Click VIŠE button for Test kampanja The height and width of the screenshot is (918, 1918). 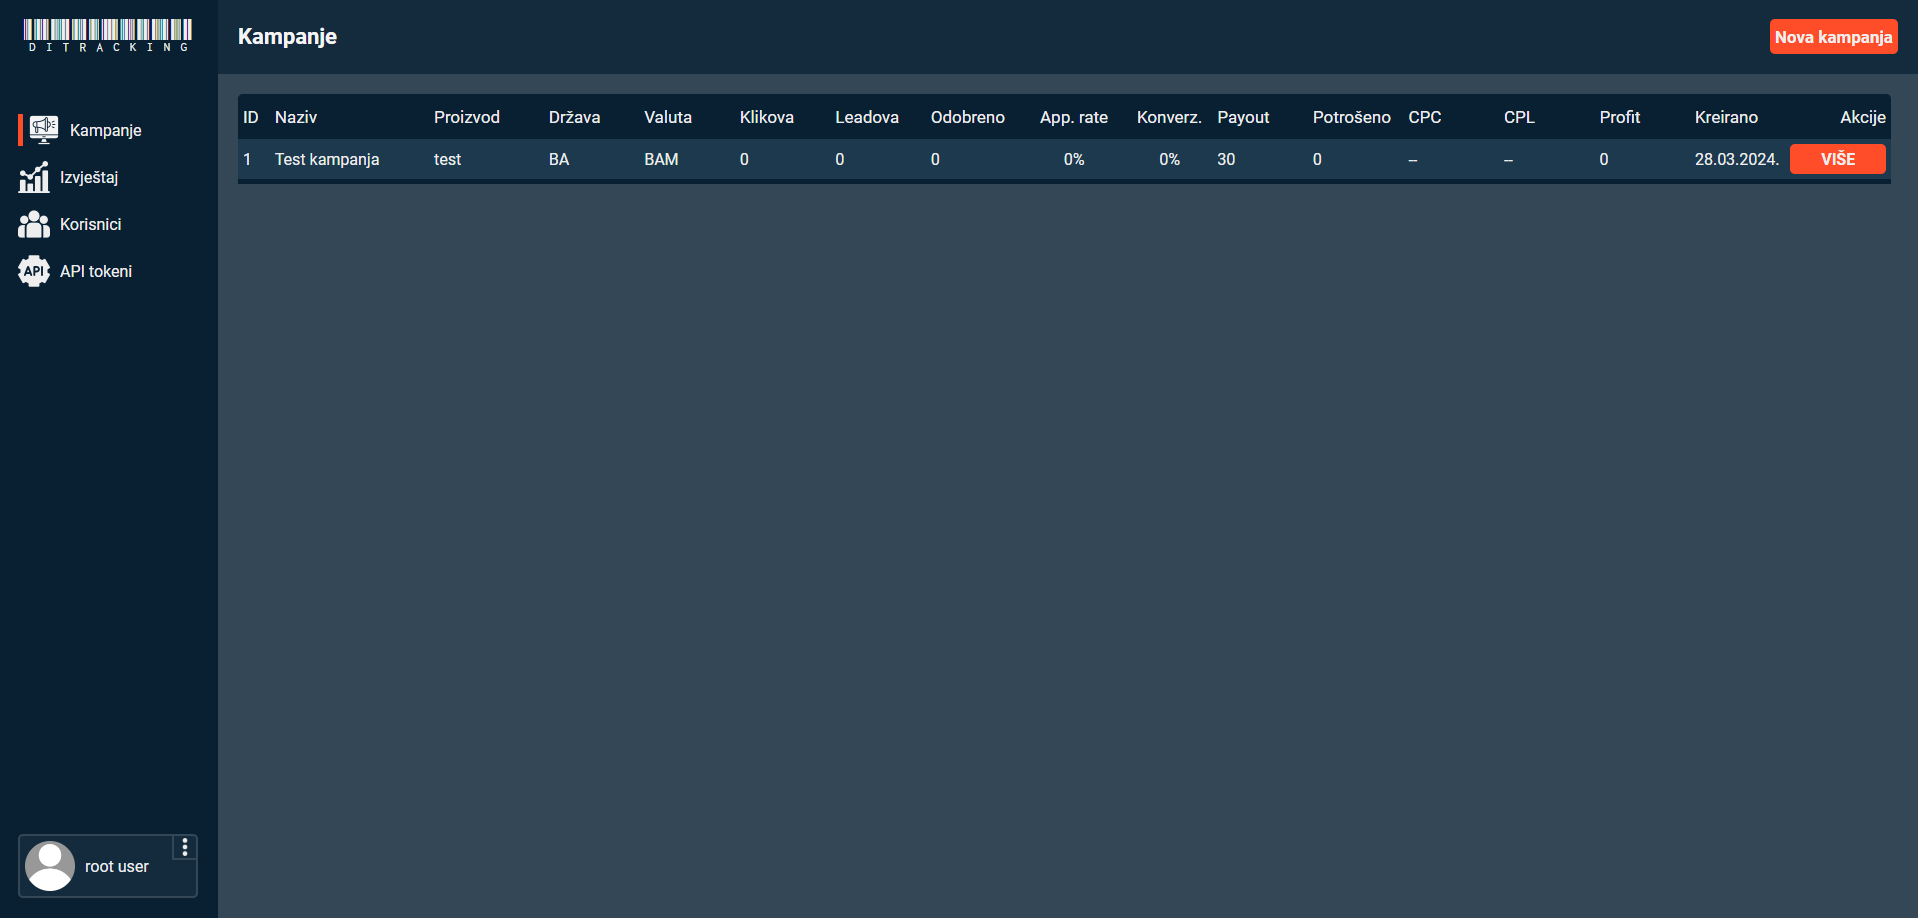click(x=1837, y=159)
